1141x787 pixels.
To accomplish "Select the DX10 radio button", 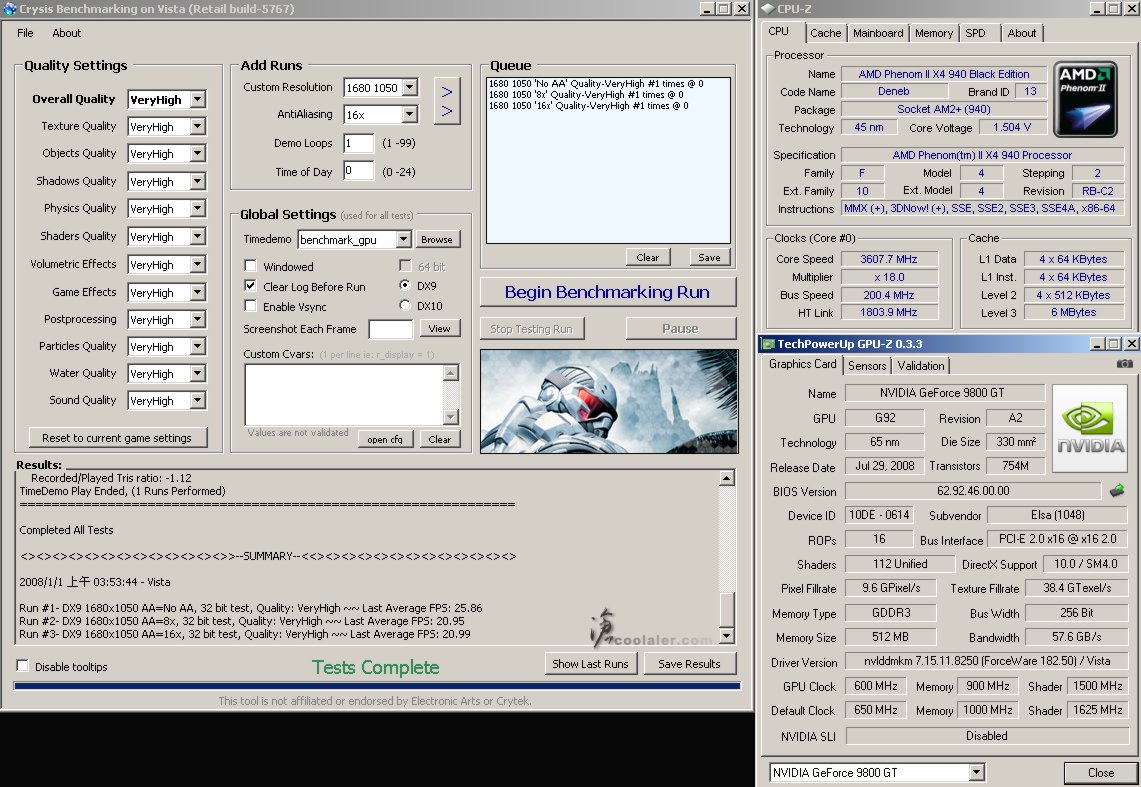I will click(405, 305).
